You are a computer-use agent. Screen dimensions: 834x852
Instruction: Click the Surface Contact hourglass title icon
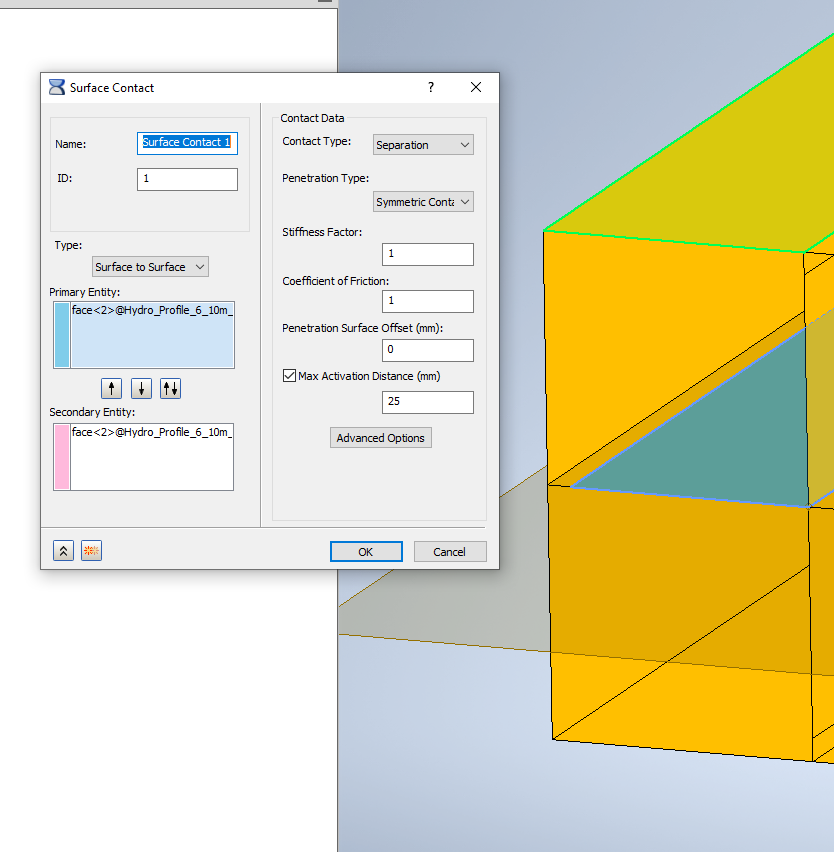click(x=55, y=87)
